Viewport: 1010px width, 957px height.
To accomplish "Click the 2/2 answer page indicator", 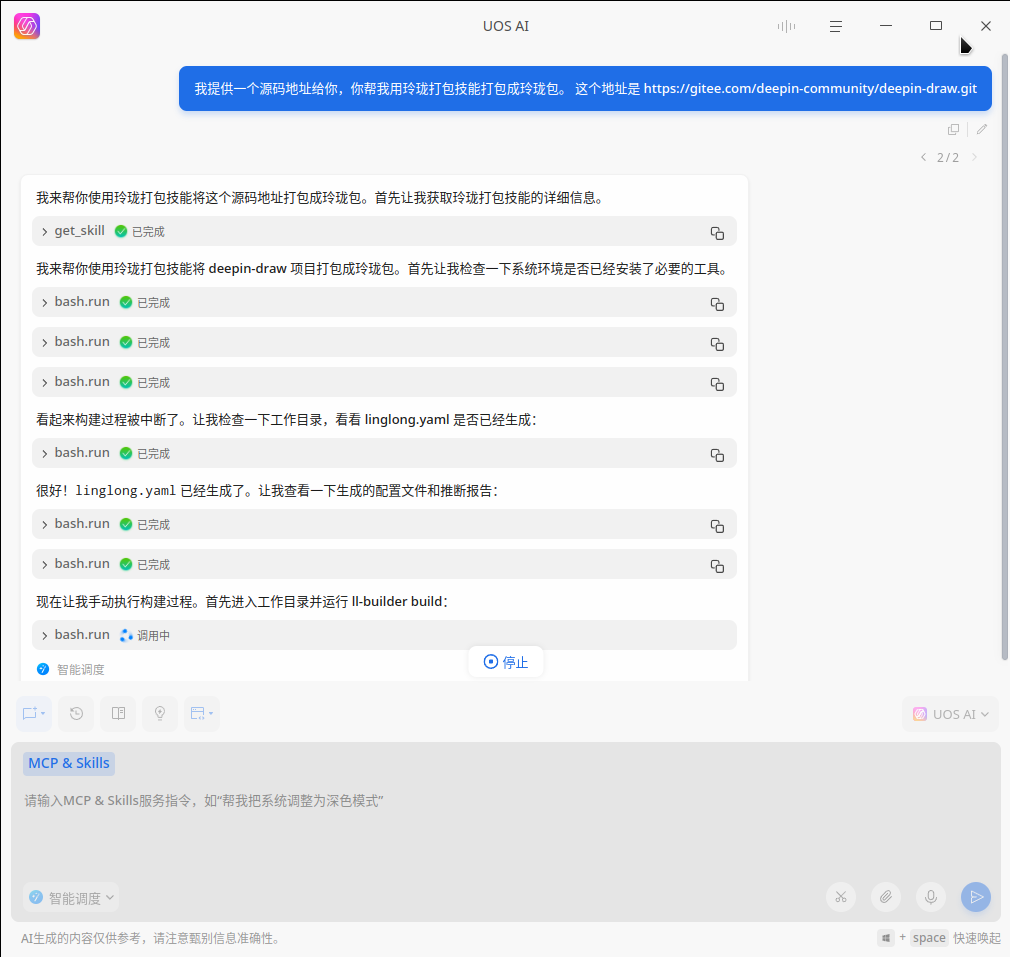I will click(948, 158).
